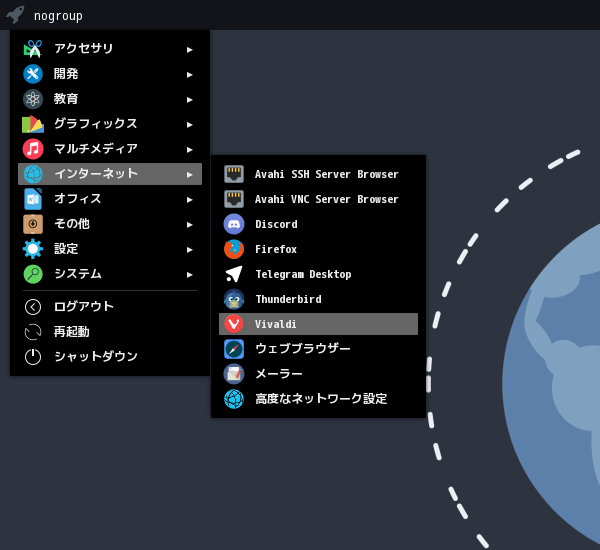Launch Discord from the submenu
This screenshot has height=550, width=600.
click(318, 224)
